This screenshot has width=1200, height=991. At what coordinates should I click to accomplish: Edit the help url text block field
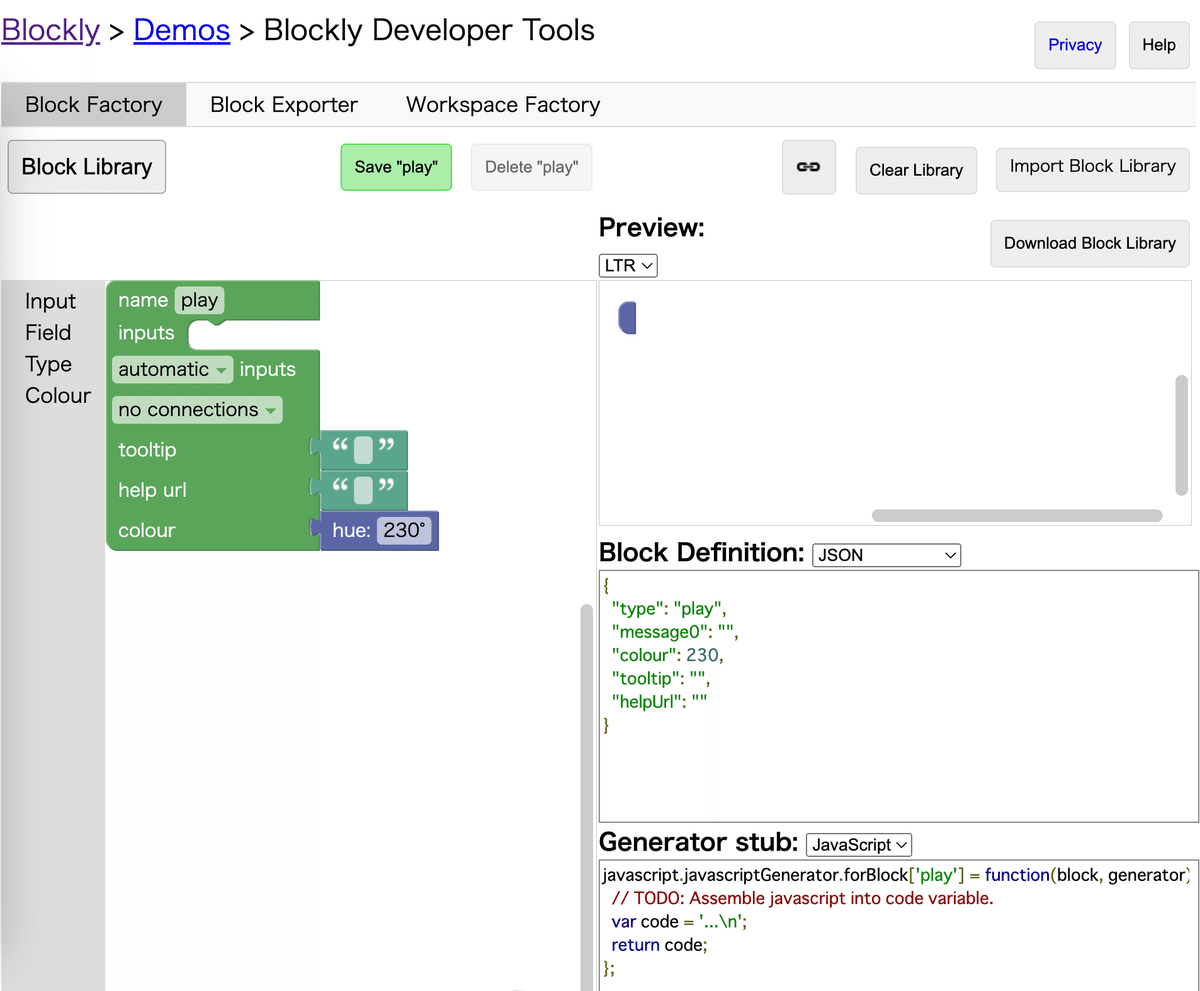[x=363, y=490]
